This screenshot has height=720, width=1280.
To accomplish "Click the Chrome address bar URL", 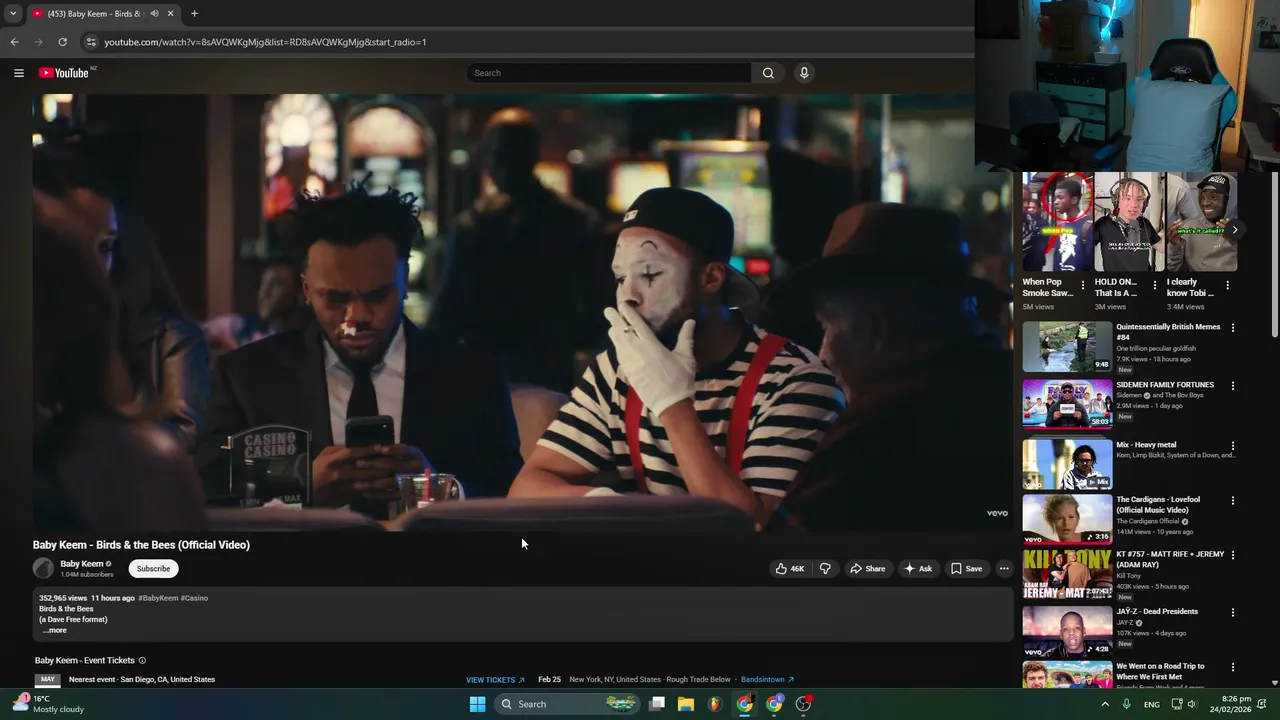I will click(x=265, y=42).
